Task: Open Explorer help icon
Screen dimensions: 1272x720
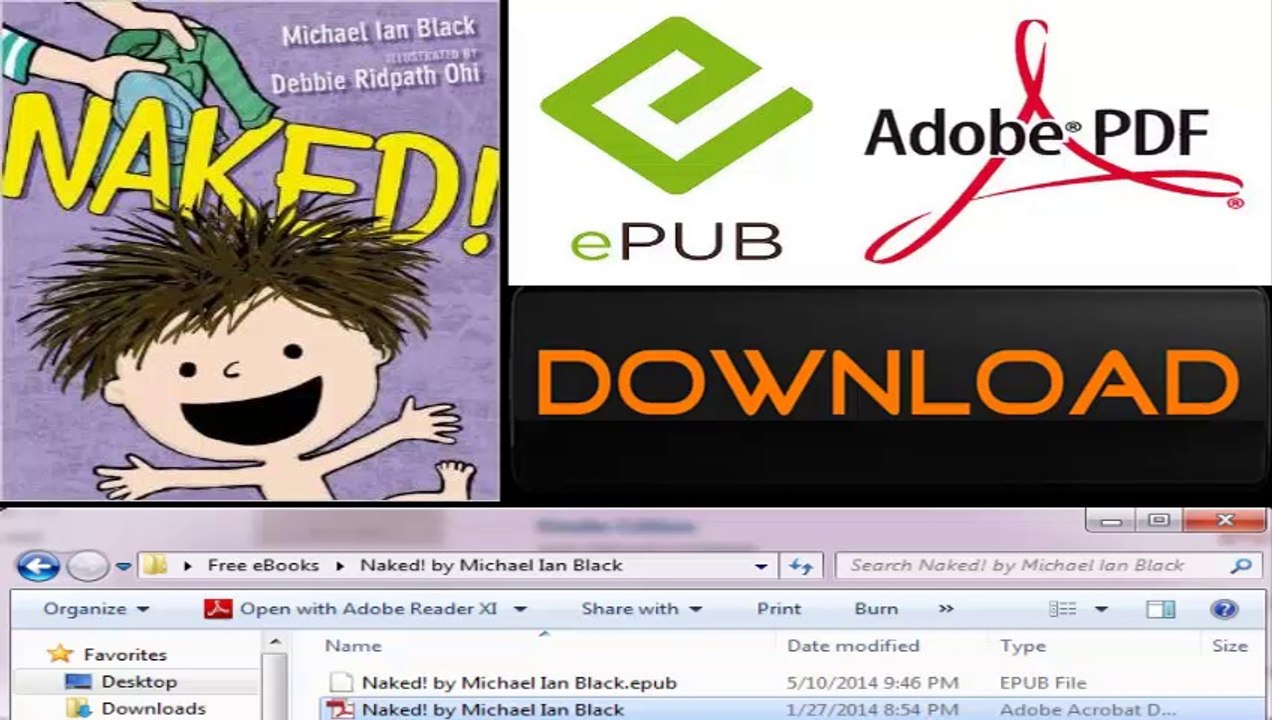Action: pos(1224,608)
